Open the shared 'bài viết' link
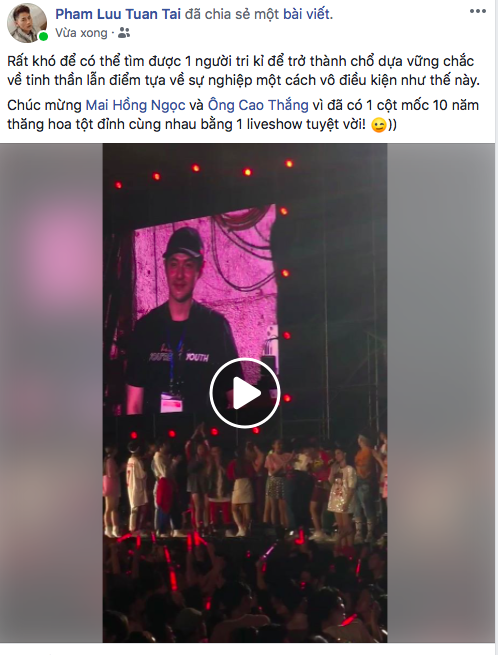Image resolution: width=498 pixels, height=655 pixels. click(x=308, y=14)
